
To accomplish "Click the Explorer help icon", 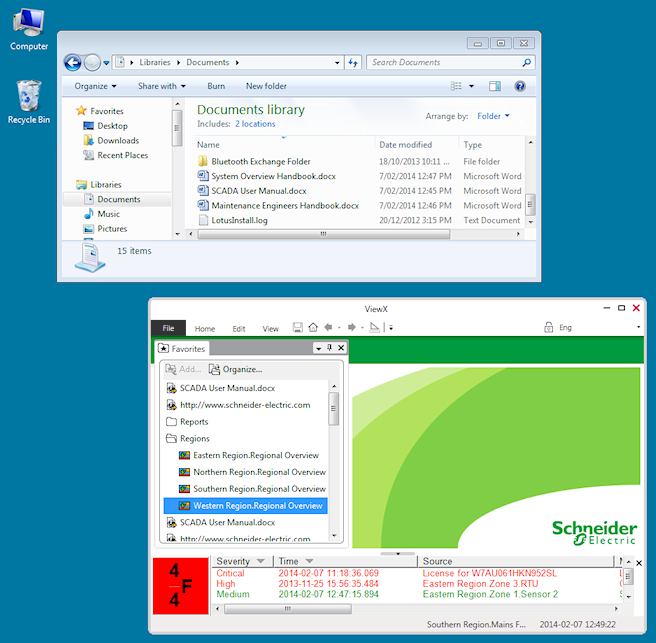I will [519, 87].
